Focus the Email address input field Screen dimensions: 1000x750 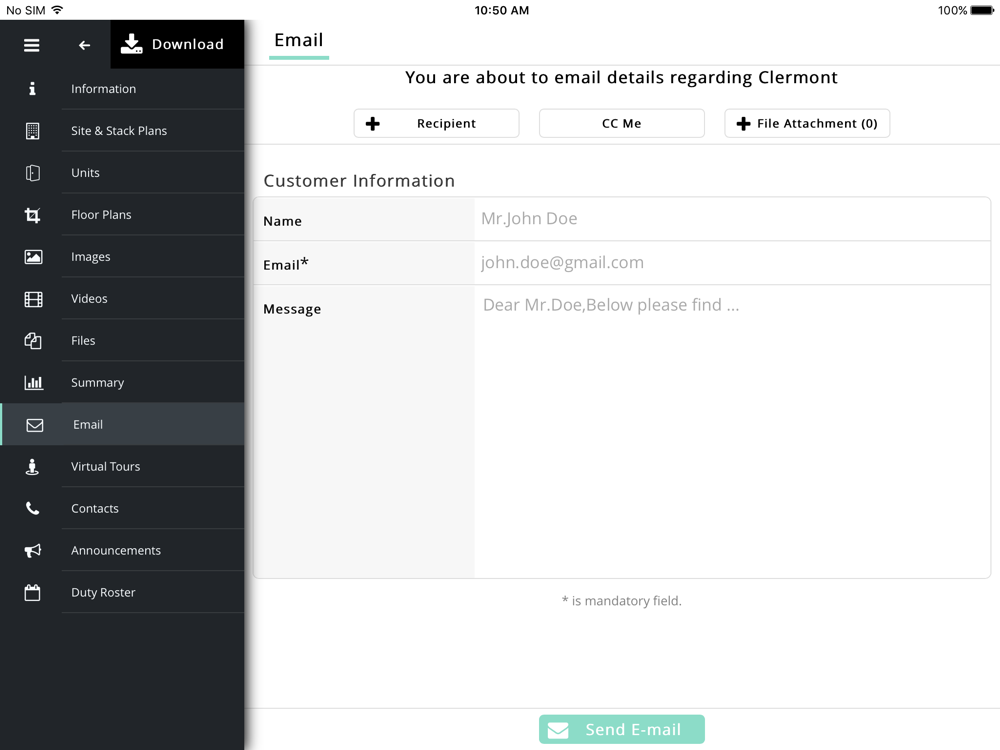click(x=732, y=263)
